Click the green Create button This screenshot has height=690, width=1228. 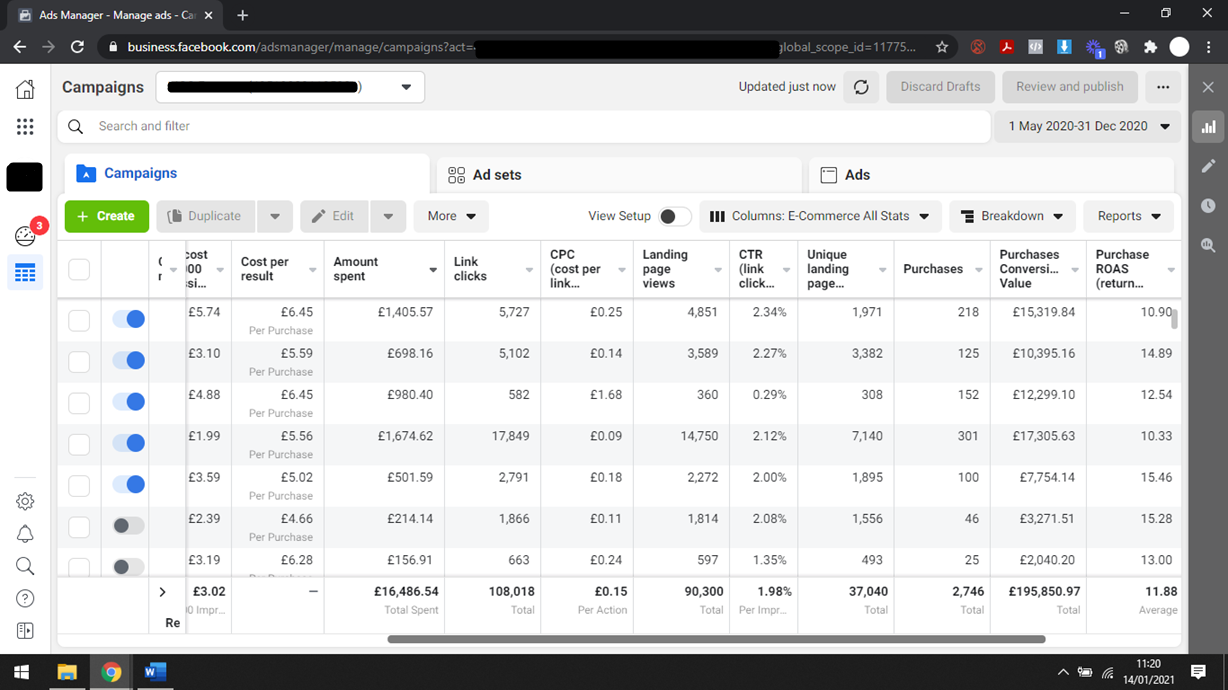107,216
